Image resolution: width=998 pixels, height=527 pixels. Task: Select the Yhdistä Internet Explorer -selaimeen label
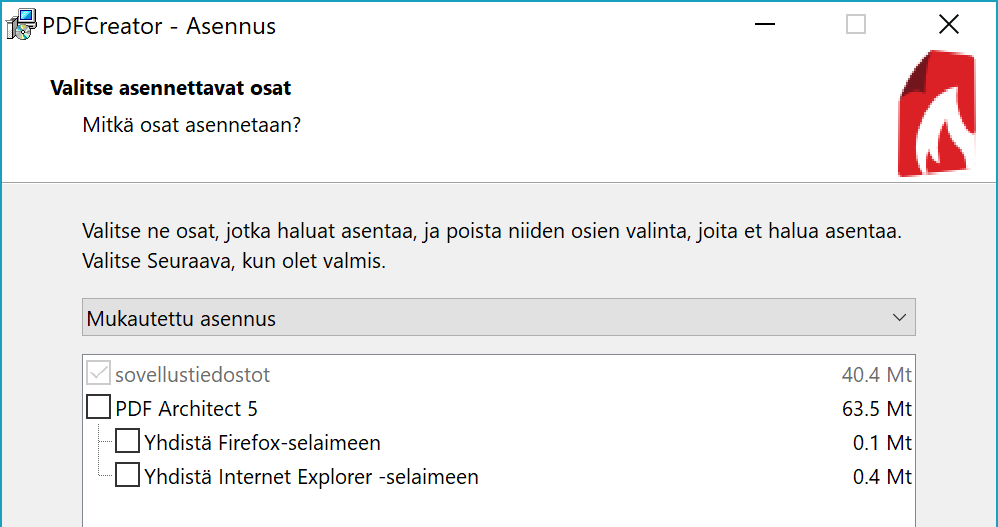311,476
